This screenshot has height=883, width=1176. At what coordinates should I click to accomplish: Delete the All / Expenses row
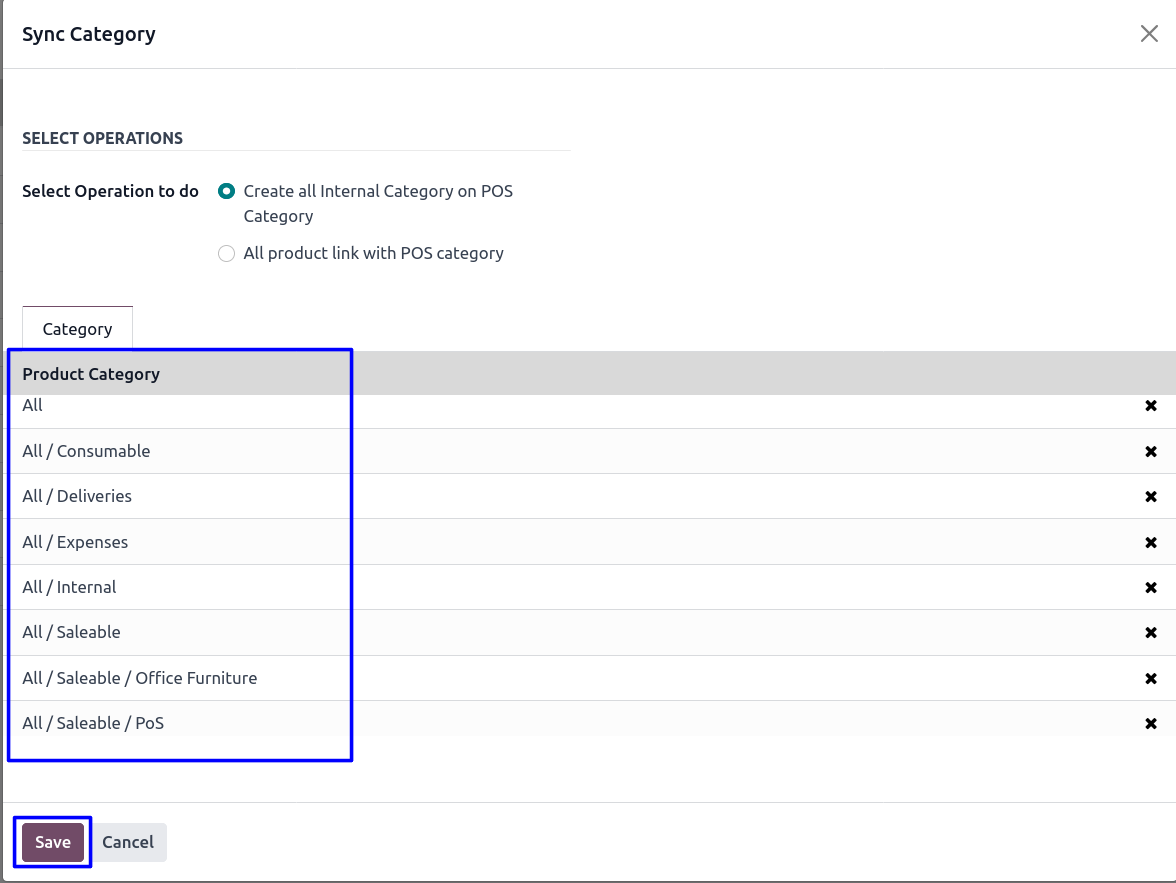1150,542
